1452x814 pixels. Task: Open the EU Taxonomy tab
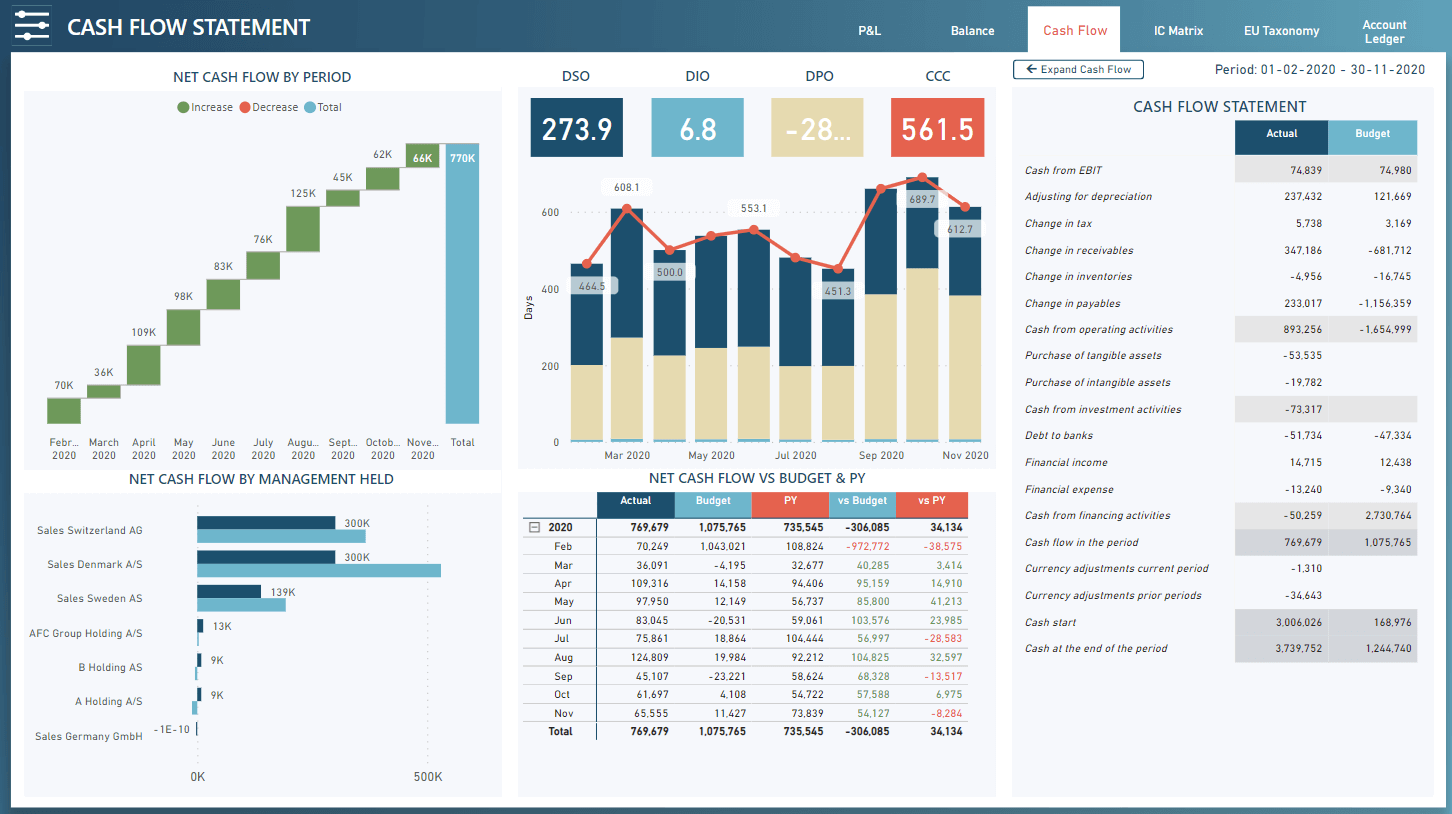1281,31
